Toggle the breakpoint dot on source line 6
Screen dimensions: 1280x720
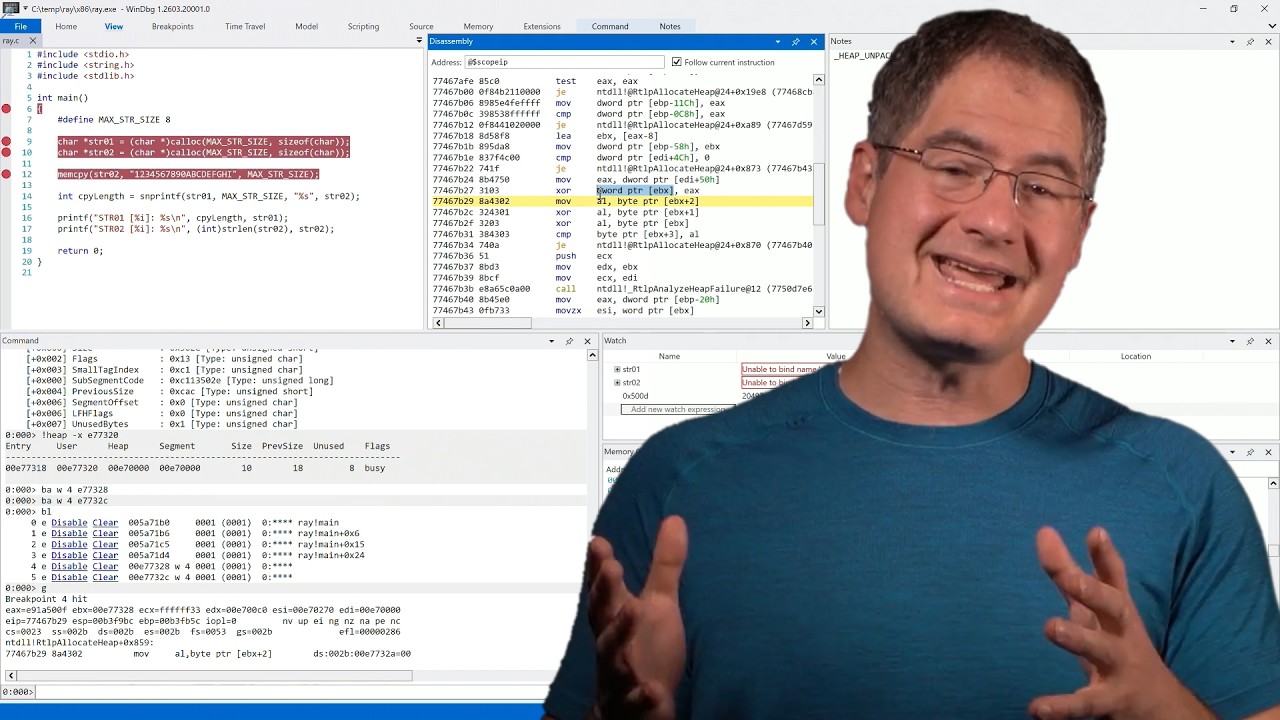[6, 109]
